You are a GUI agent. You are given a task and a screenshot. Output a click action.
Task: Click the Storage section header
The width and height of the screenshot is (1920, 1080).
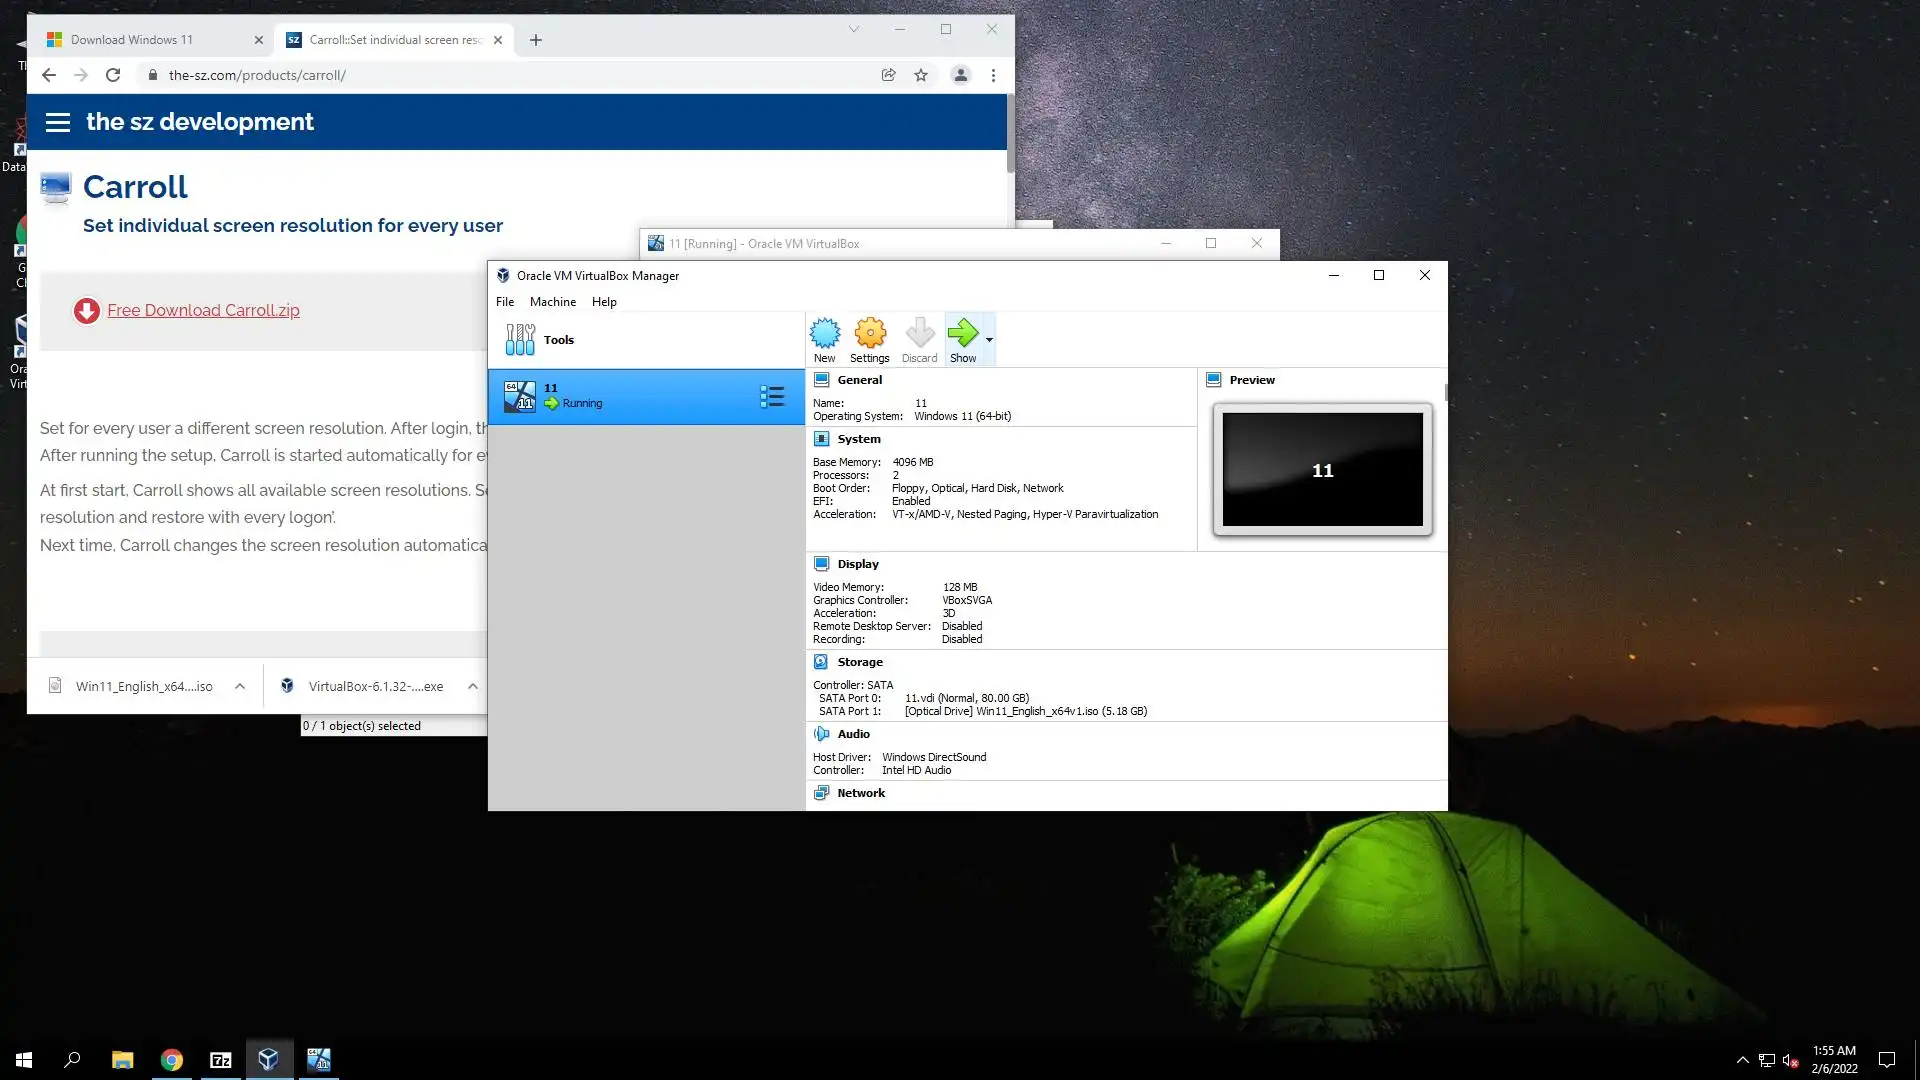[x=859, y=662]
